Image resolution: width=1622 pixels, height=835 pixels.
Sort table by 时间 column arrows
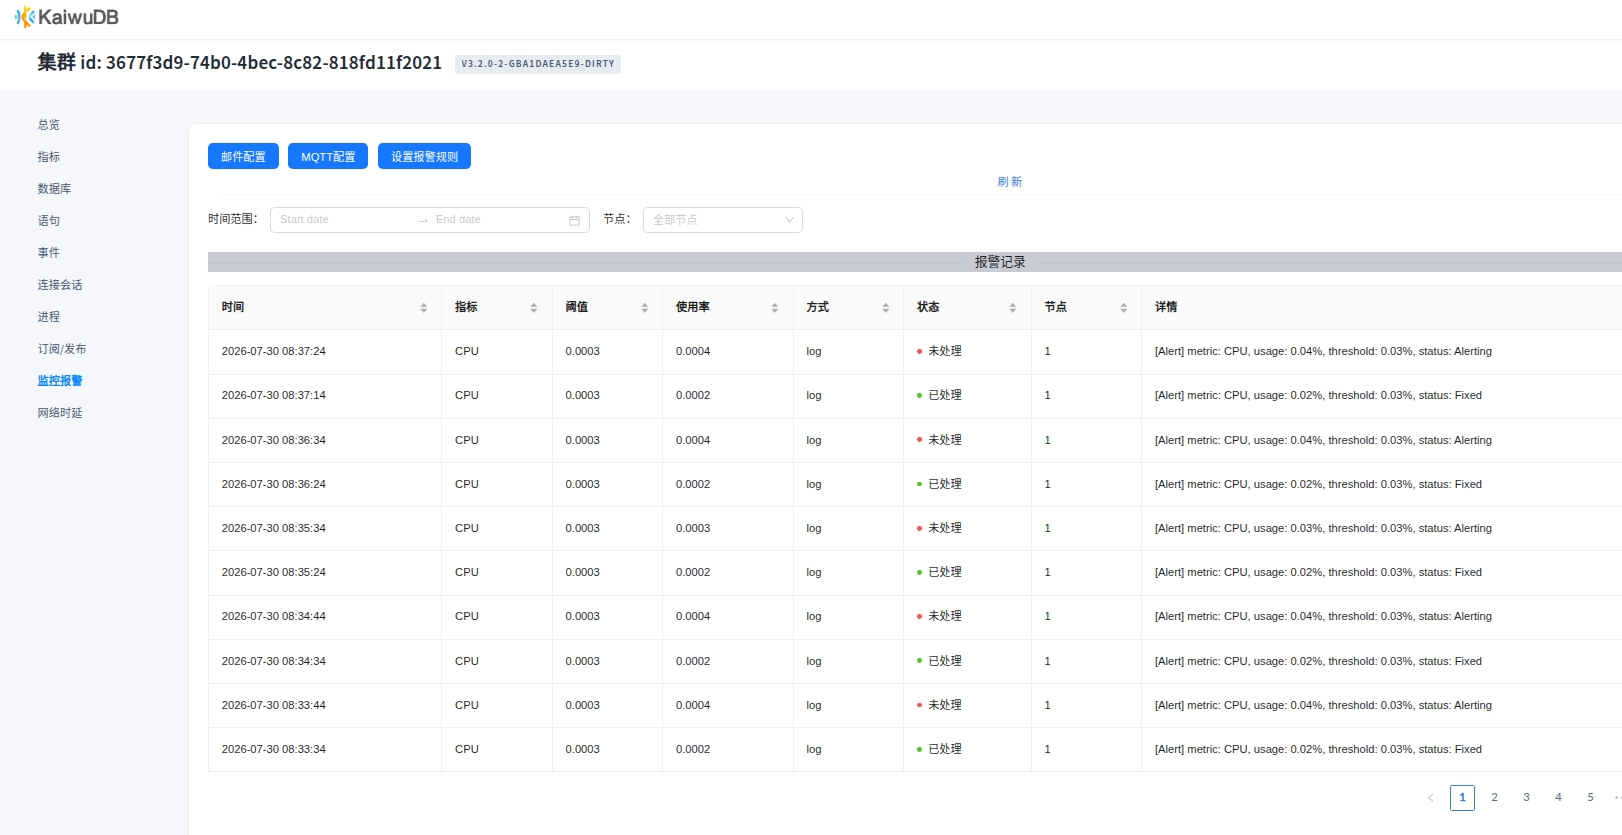[x=423, y=308]
